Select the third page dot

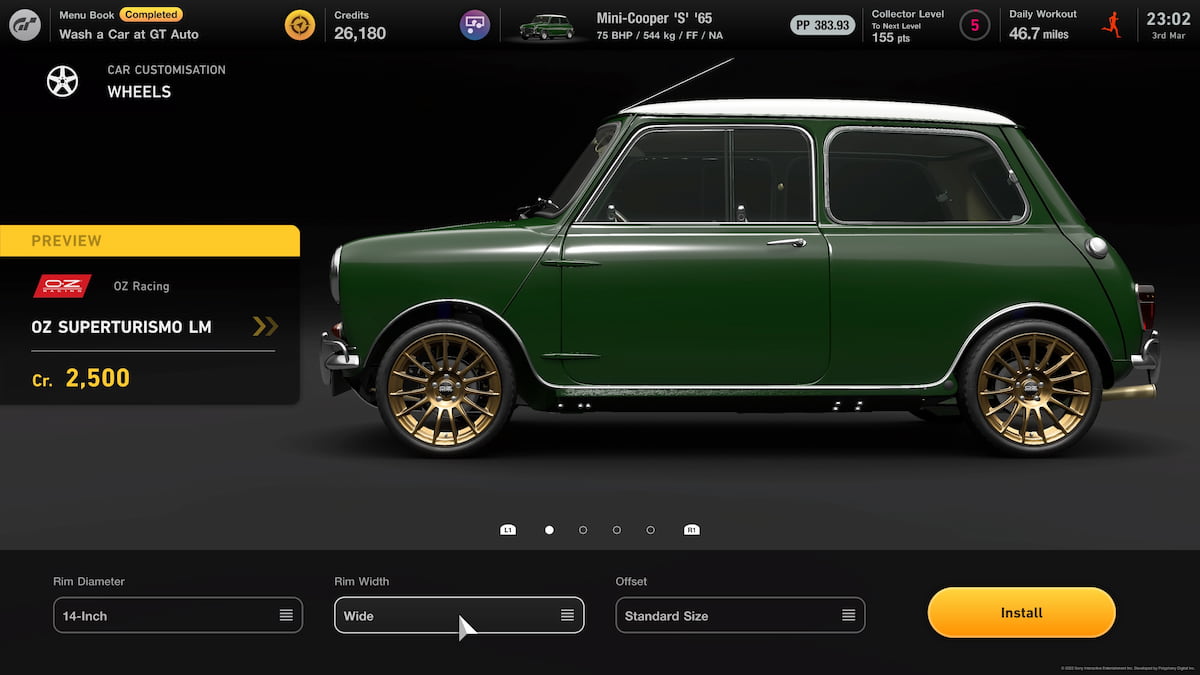(617, 530)
